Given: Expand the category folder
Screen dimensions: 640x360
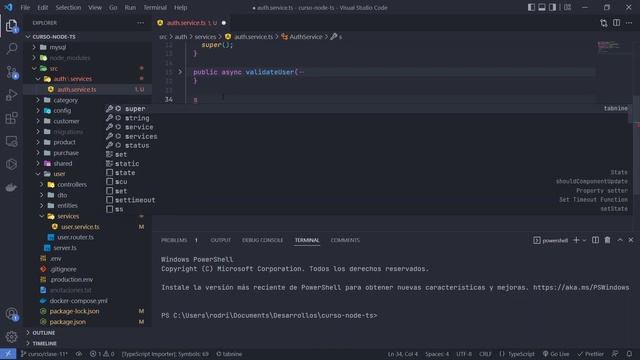Looking at the screenshot, I should pos(65,100).
